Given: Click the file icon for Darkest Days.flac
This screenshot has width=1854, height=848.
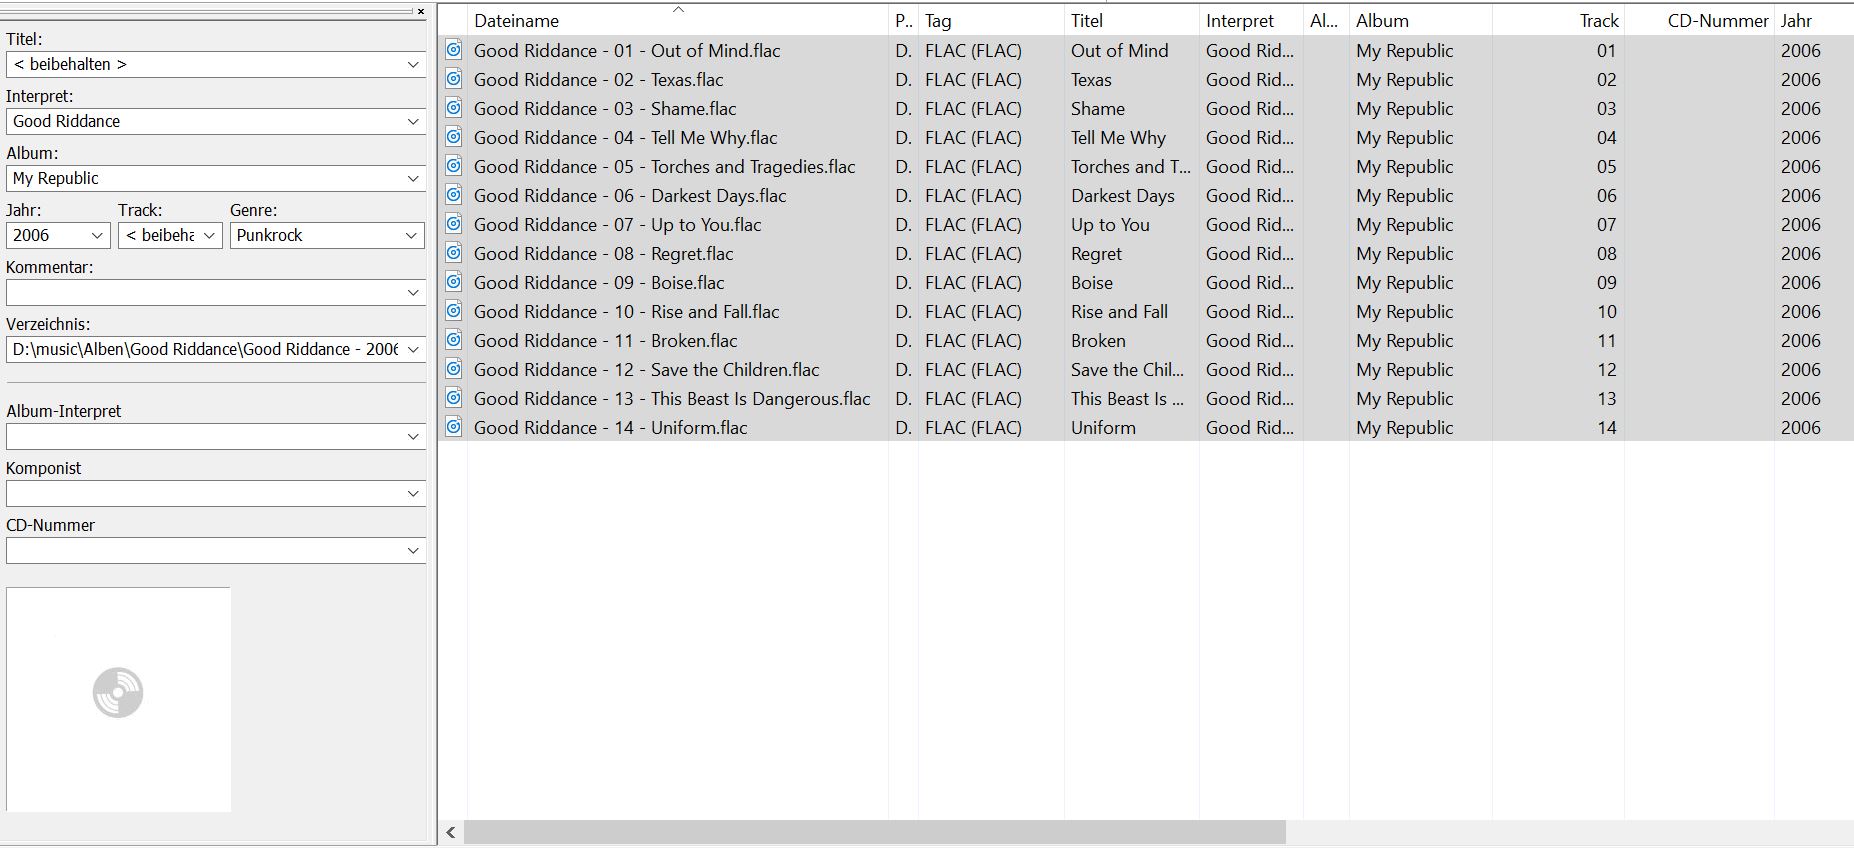Looking at the screenshot, I should pyautogui.click(x=453, y=195).
